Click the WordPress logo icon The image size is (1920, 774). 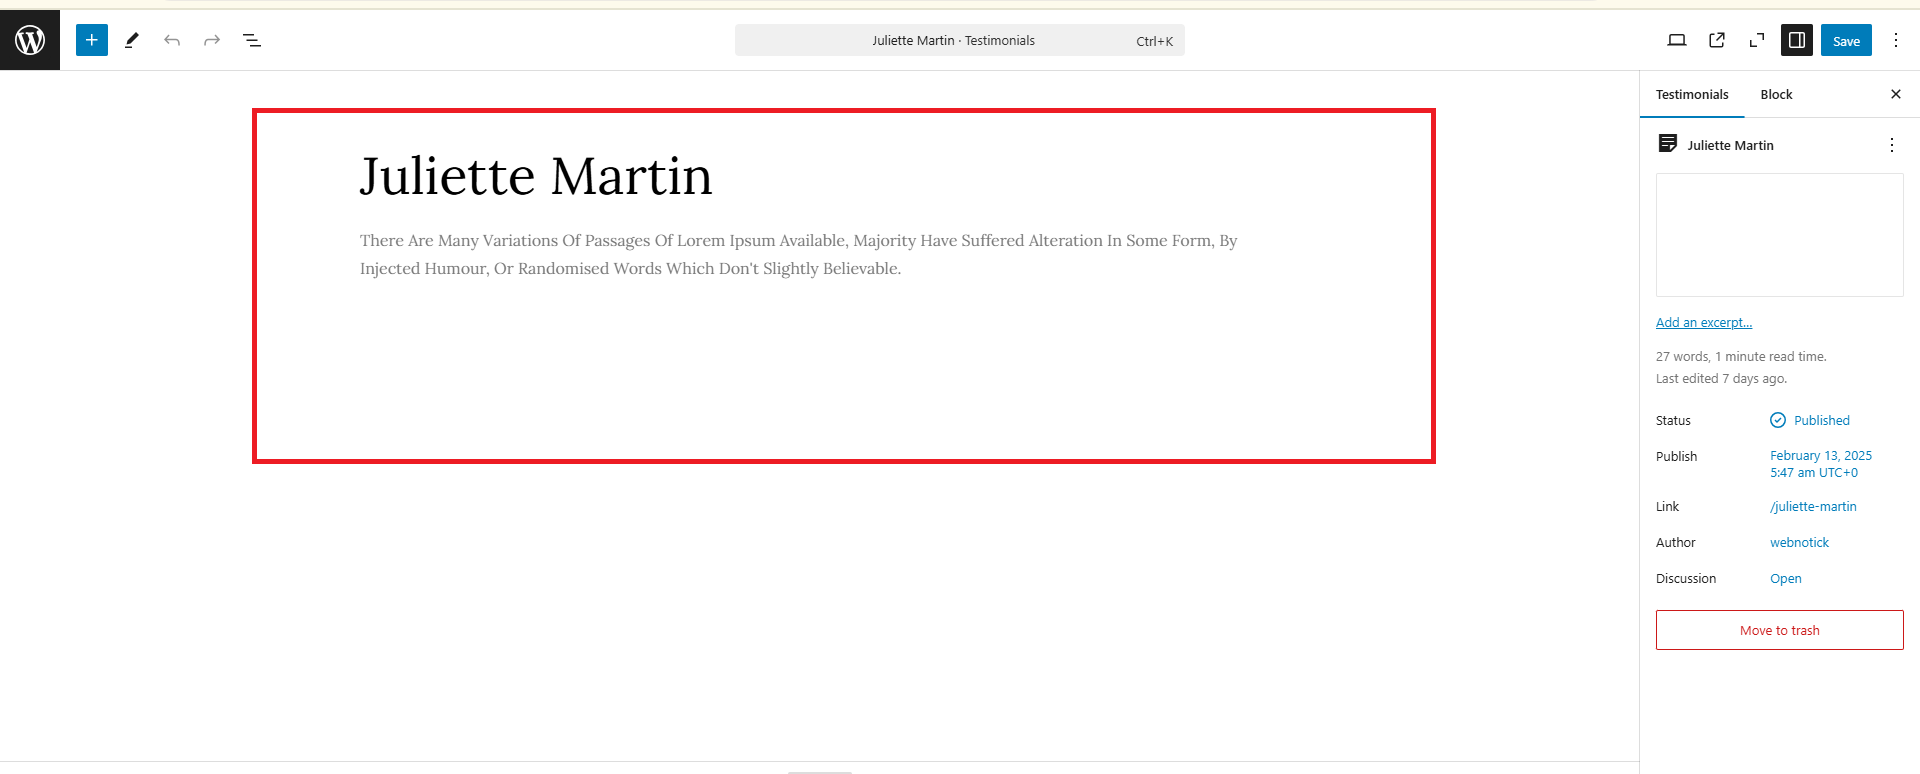[x=30, y=40]
